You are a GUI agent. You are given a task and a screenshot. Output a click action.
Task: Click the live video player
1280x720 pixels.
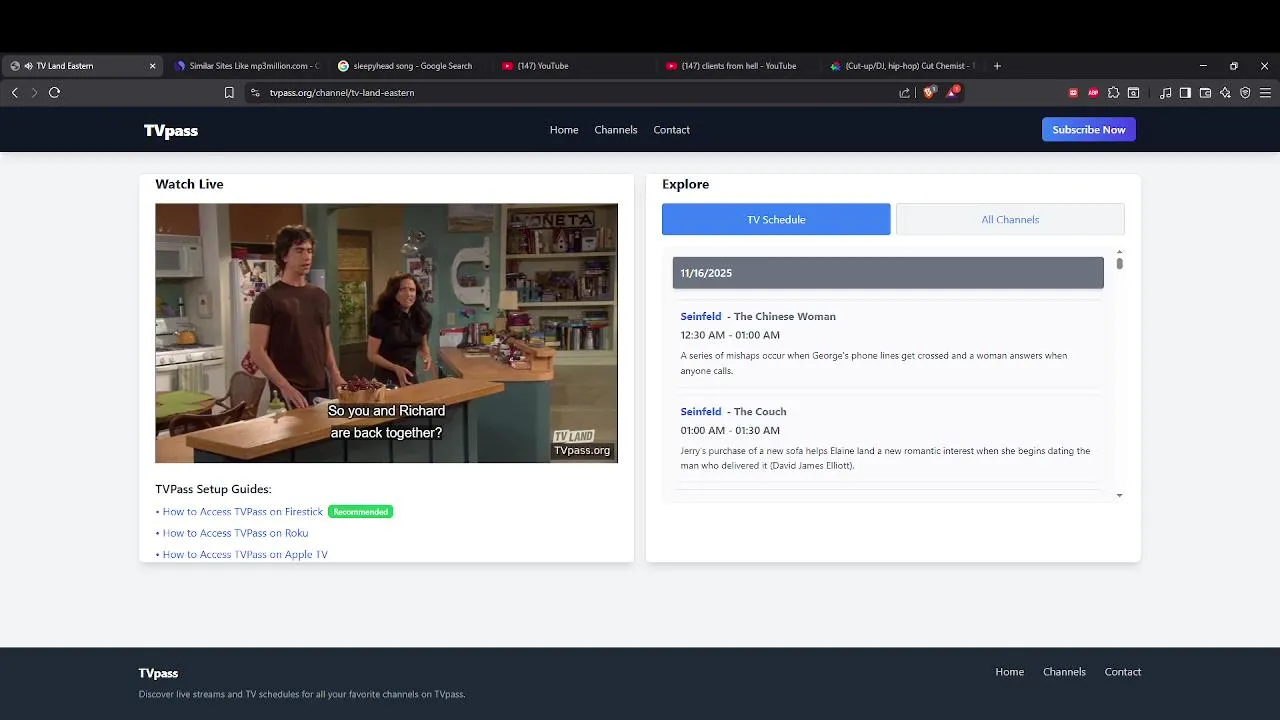(386, 333)
